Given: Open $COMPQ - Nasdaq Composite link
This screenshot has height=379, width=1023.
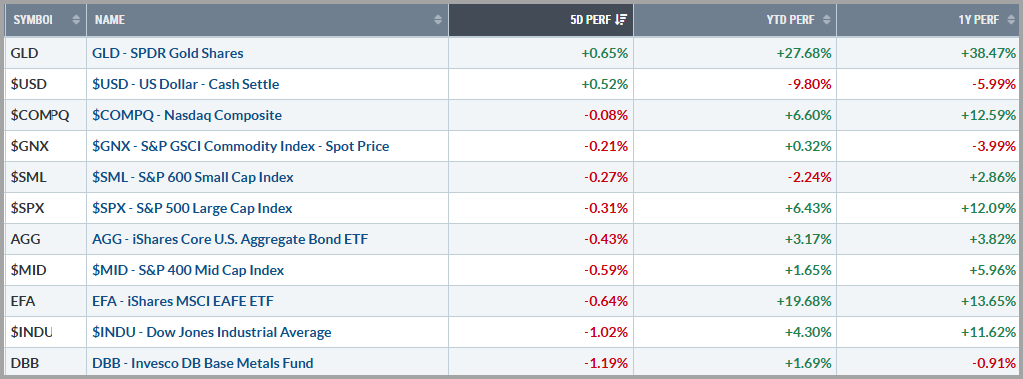Looking at the screenshot, I should coord(187,115).
